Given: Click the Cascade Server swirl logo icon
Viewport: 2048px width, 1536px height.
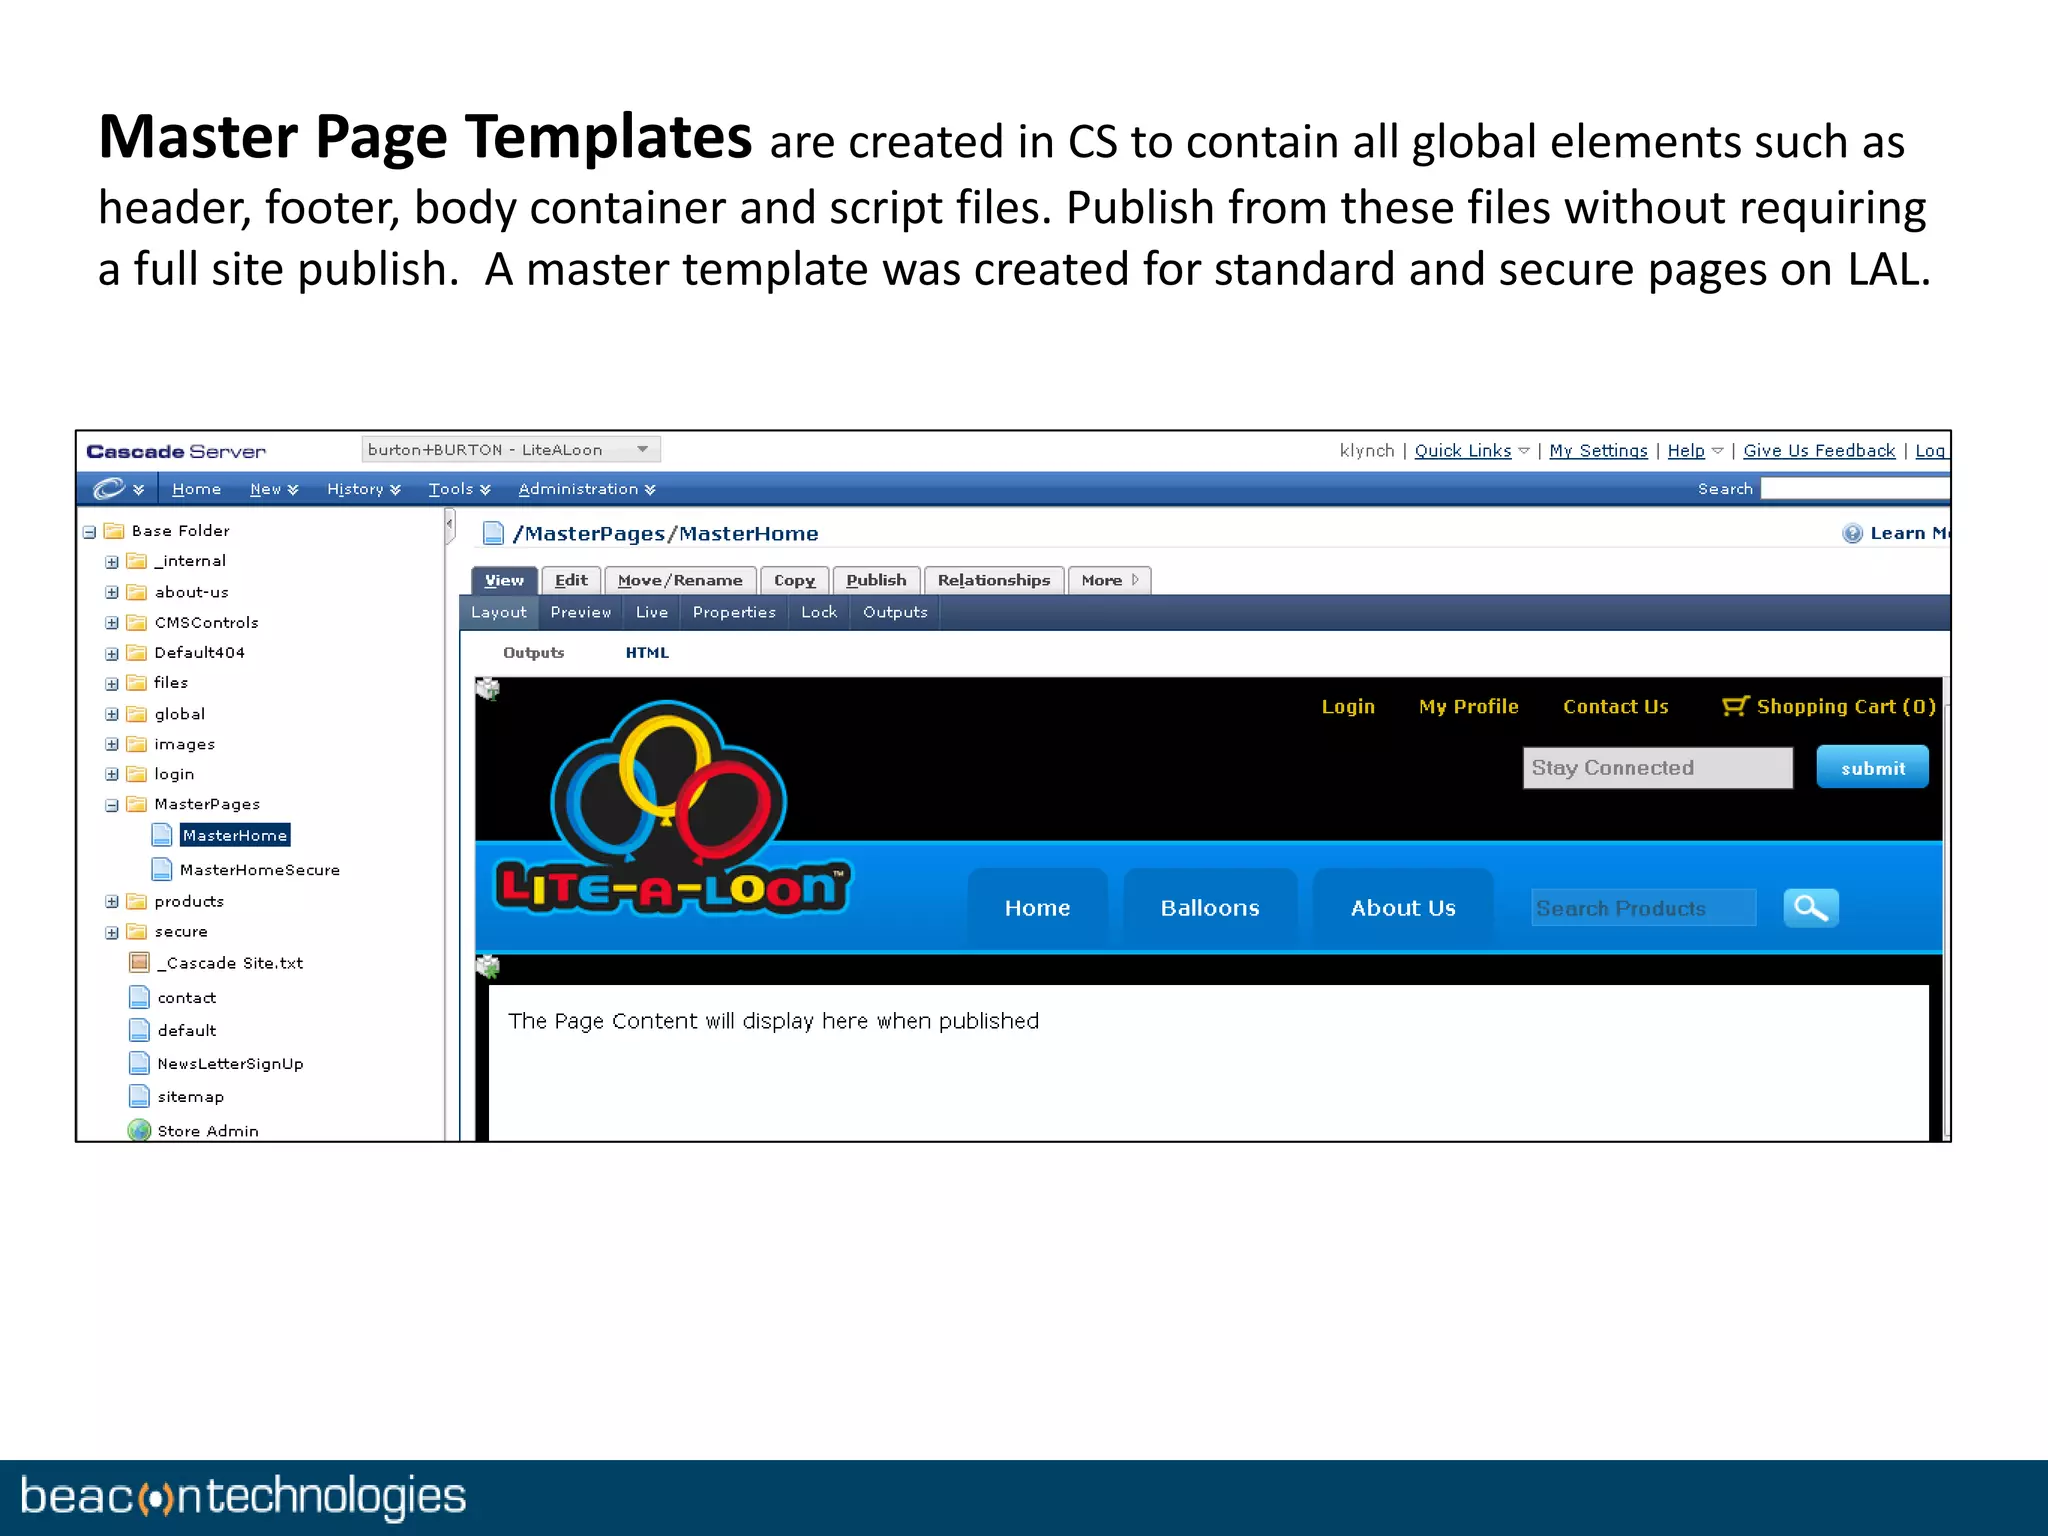Looking at the screenshot, I should coord(108,488).
